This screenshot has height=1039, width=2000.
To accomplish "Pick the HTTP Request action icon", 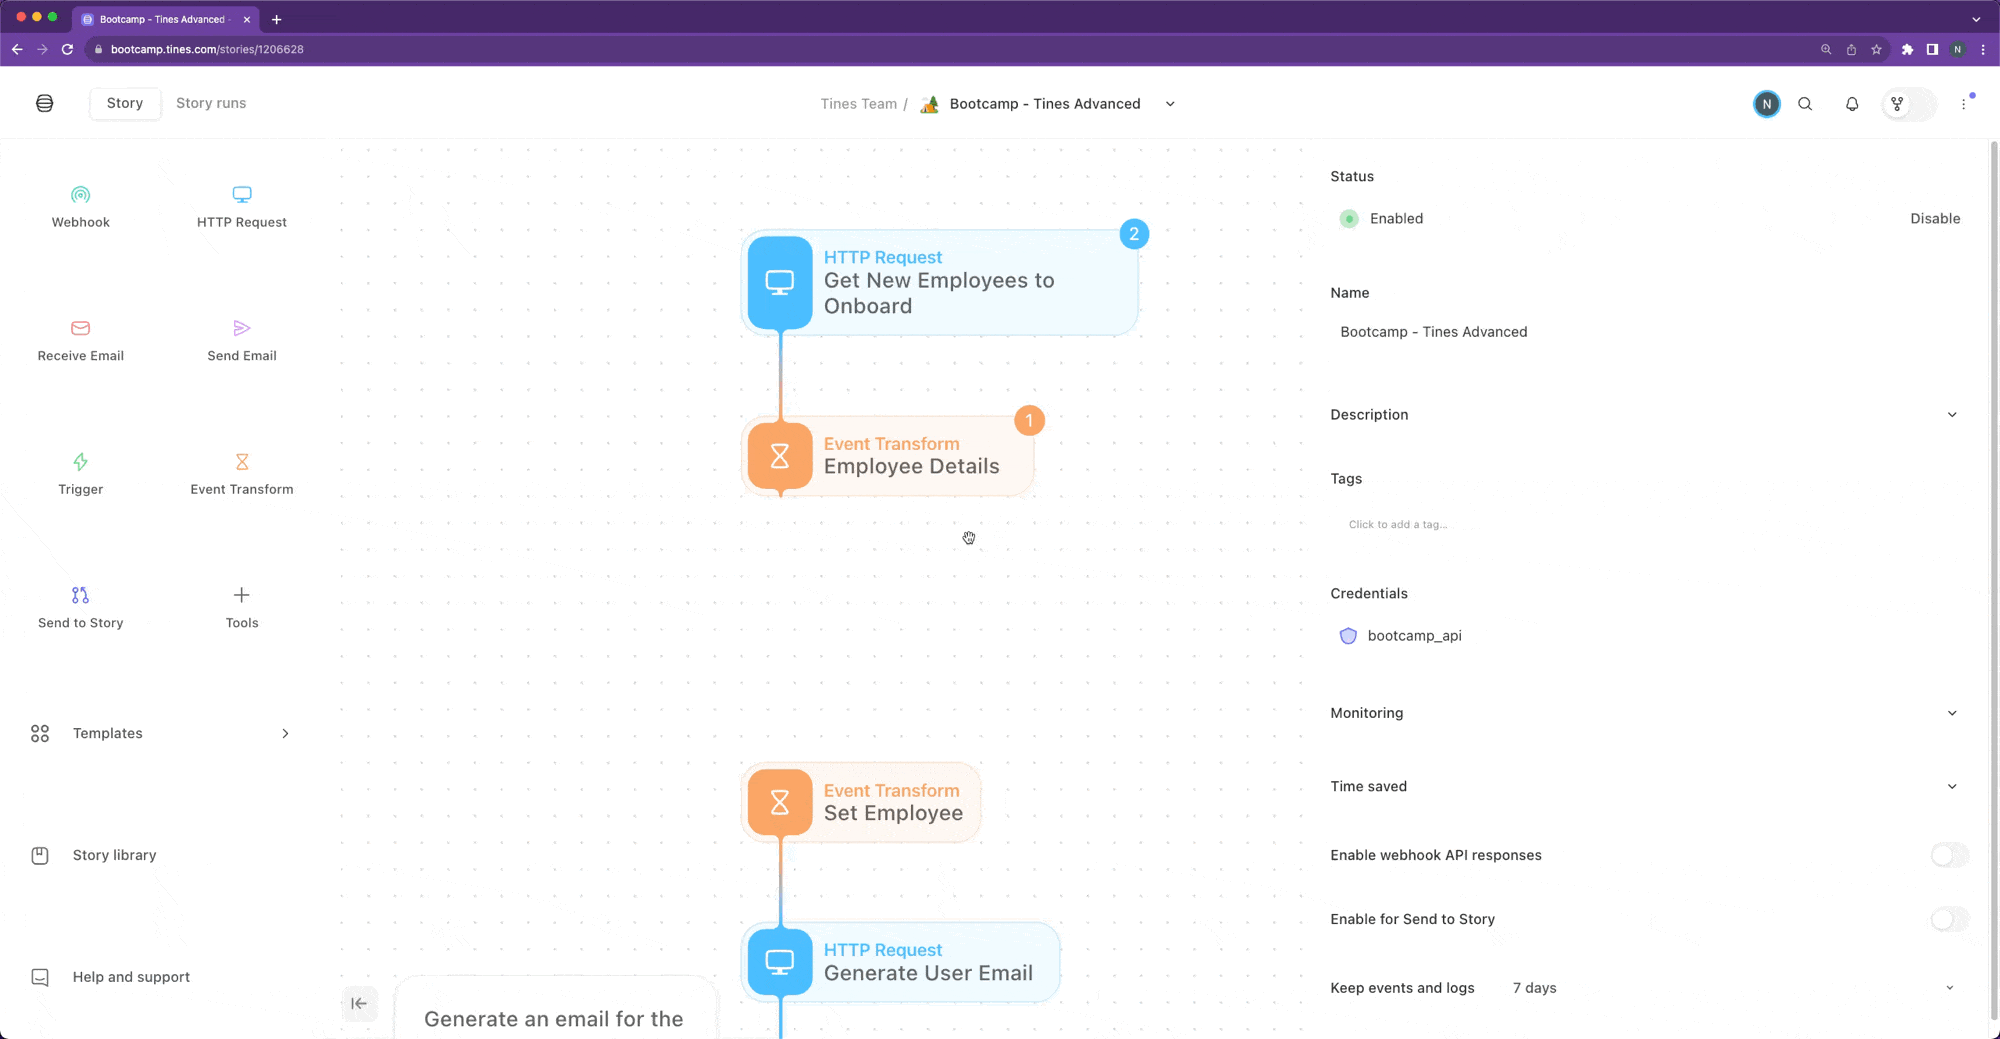I will click(242, 194).
